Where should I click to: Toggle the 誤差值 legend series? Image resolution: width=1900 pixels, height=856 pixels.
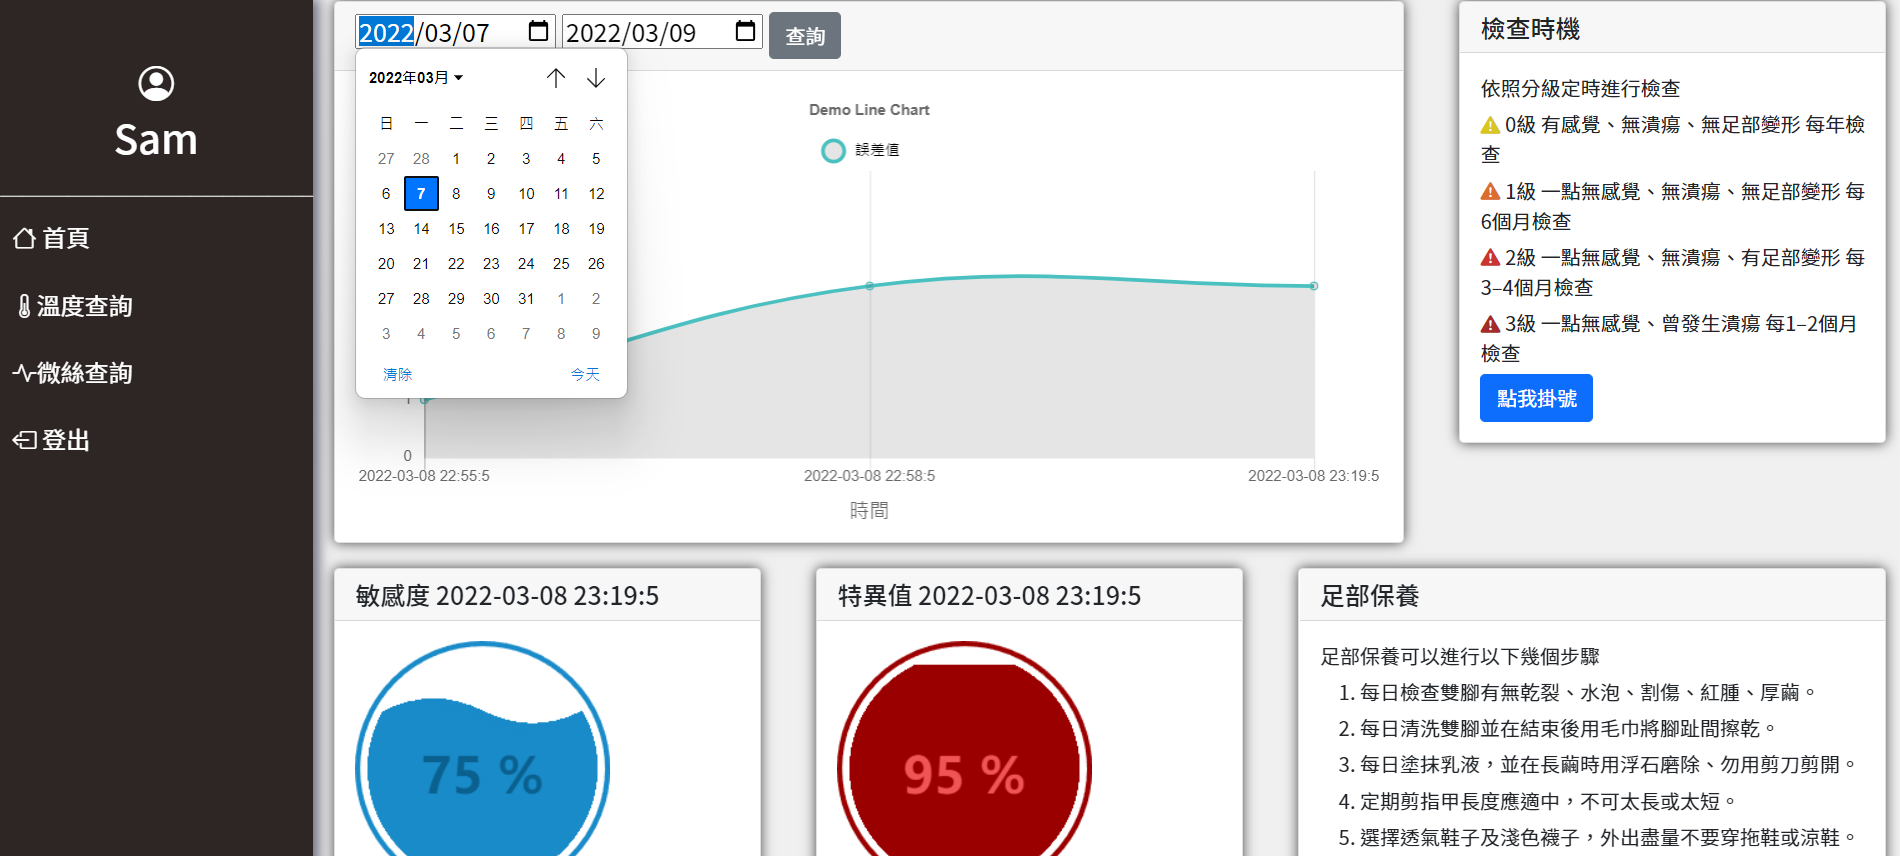coord(860,150)
